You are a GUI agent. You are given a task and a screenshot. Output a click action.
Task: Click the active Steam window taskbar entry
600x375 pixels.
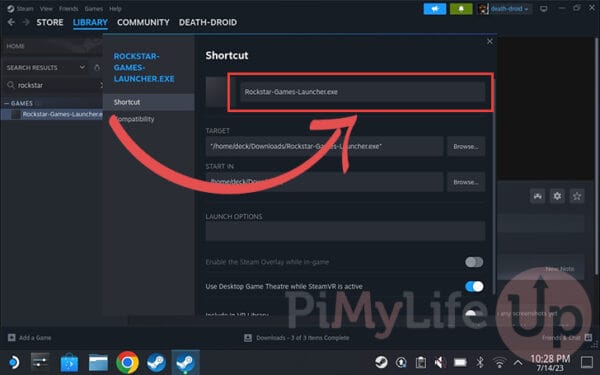point(186,362)
